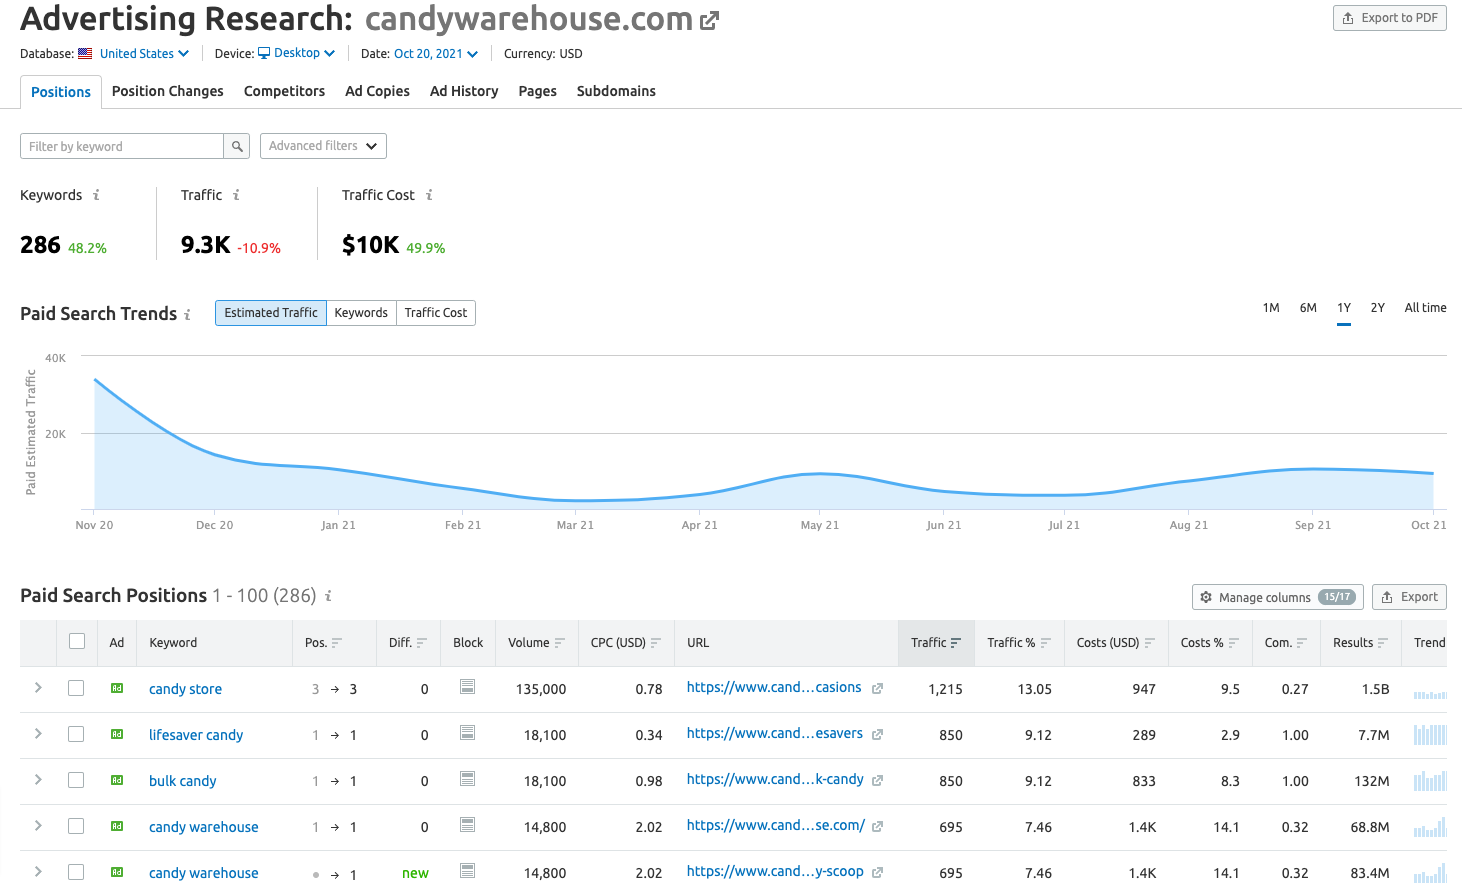This screenshot has width=1462, height=894.
Task: Toggle the select-all header checkbox
Action: point(77,641)
